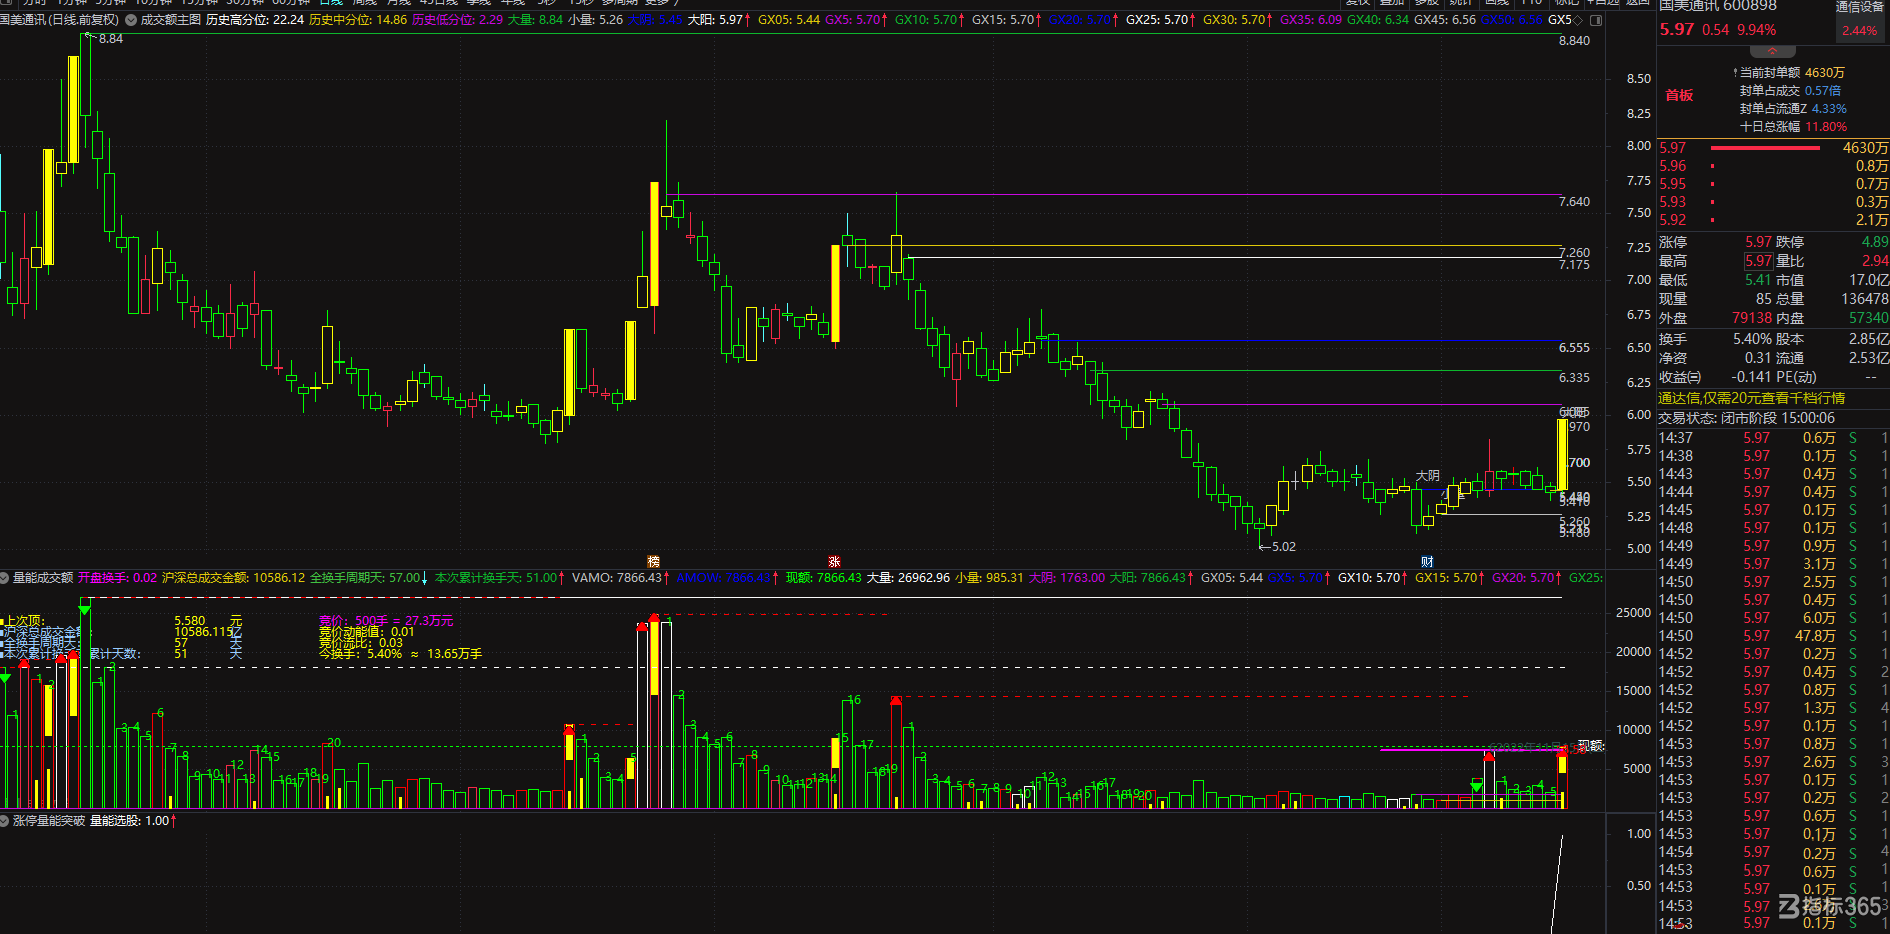Click the red 首板 badge
Screen dimensions: 1890x934
(x=1679, y=95)
